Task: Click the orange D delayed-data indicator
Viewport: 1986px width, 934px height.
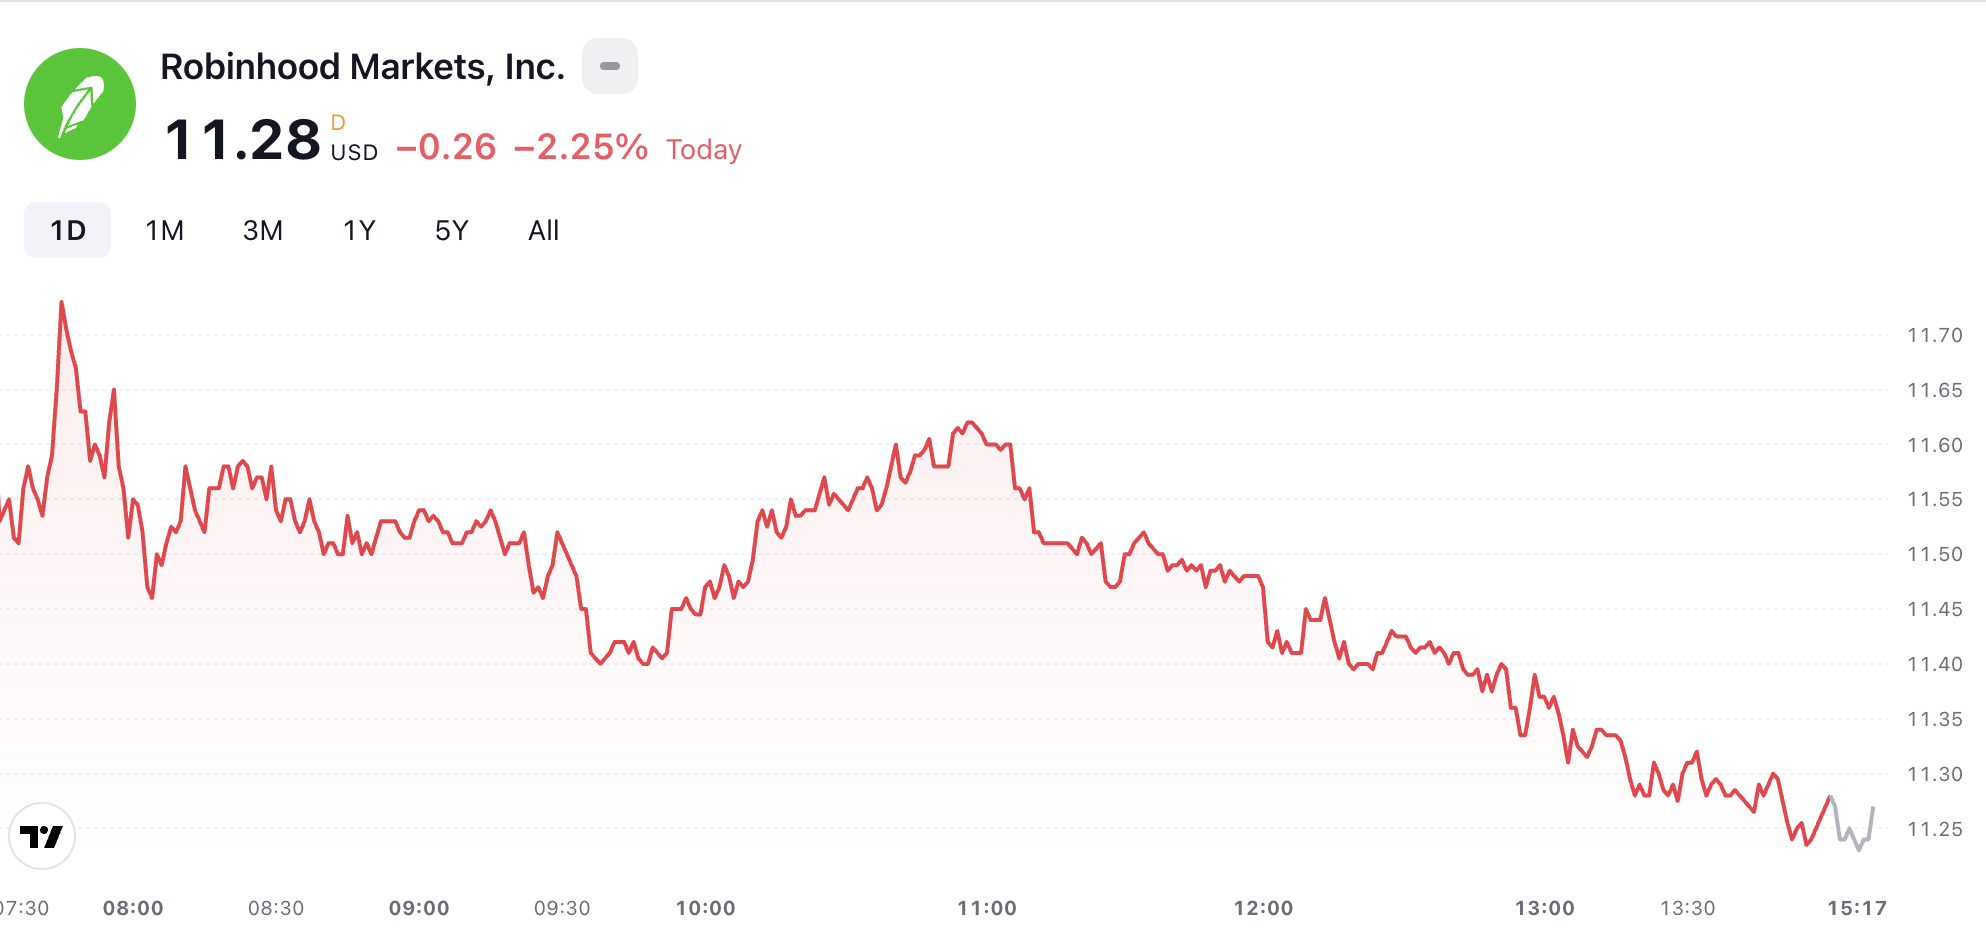Action: pyautogui.click(x=338, y=123)
